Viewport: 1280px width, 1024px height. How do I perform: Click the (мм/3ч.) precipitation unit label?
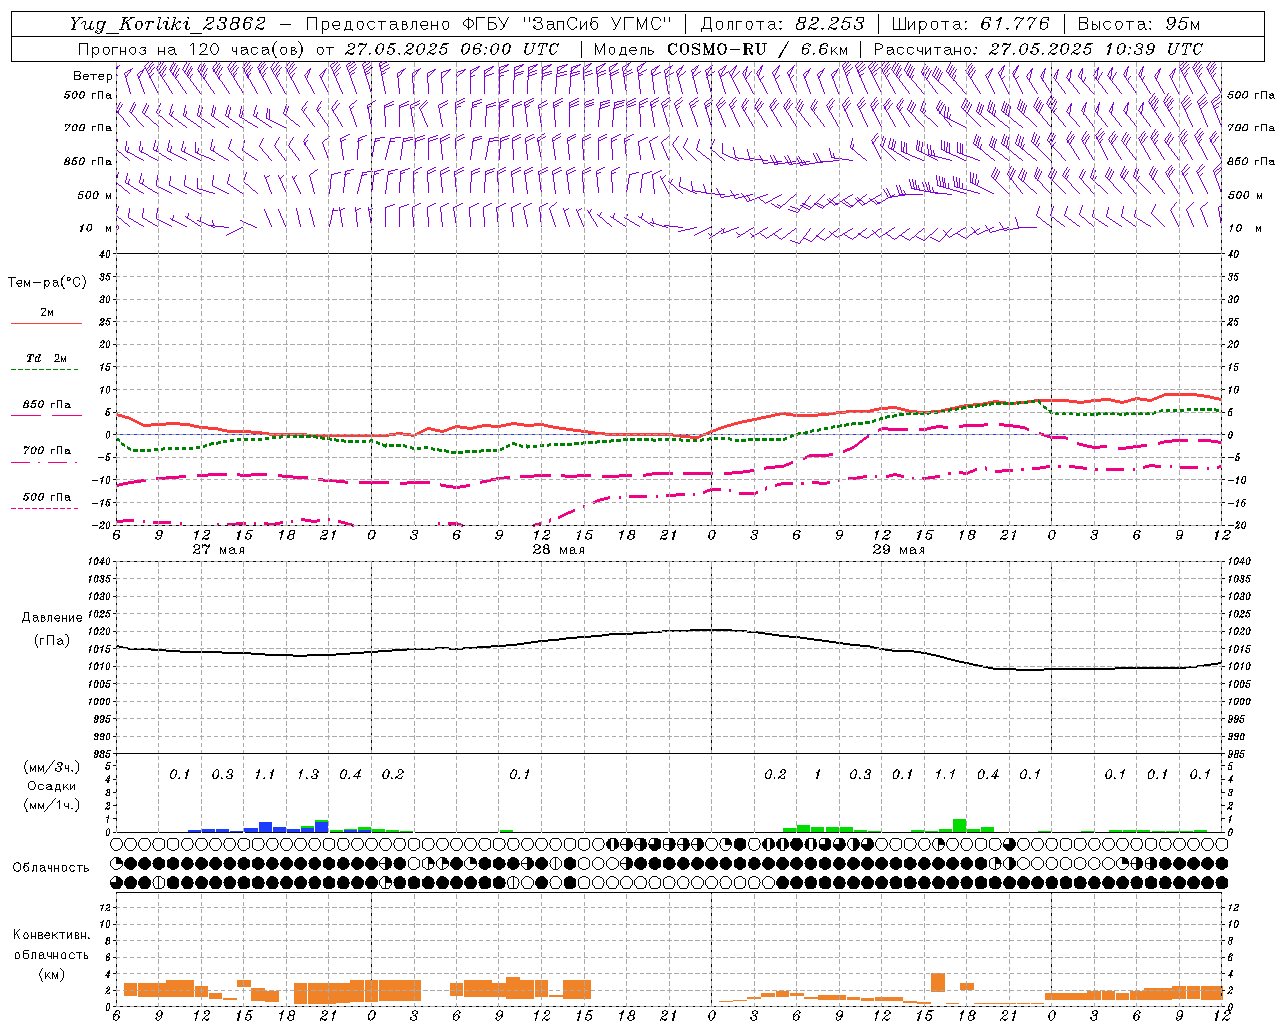point(51,767)
